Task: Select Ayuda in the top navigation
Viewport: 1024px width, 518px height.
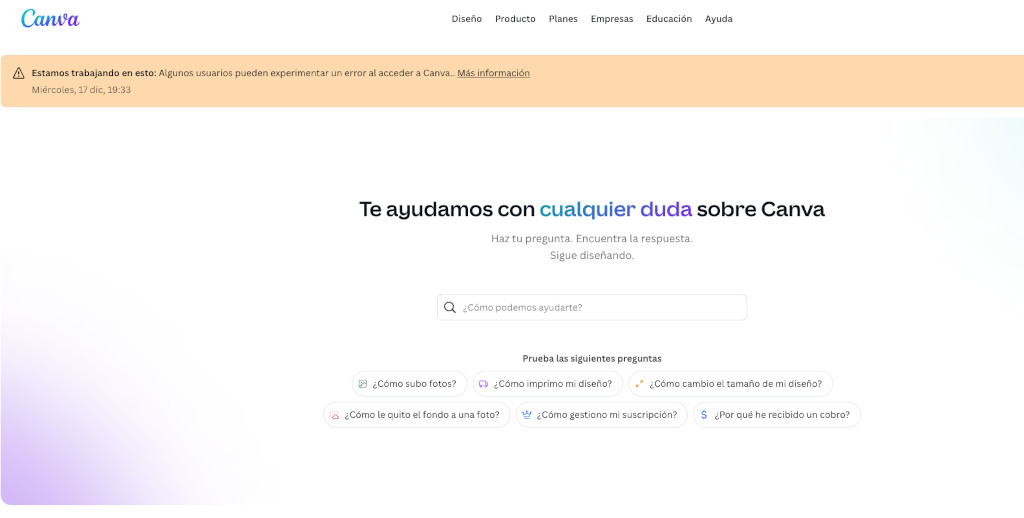Action: point(718,19)
